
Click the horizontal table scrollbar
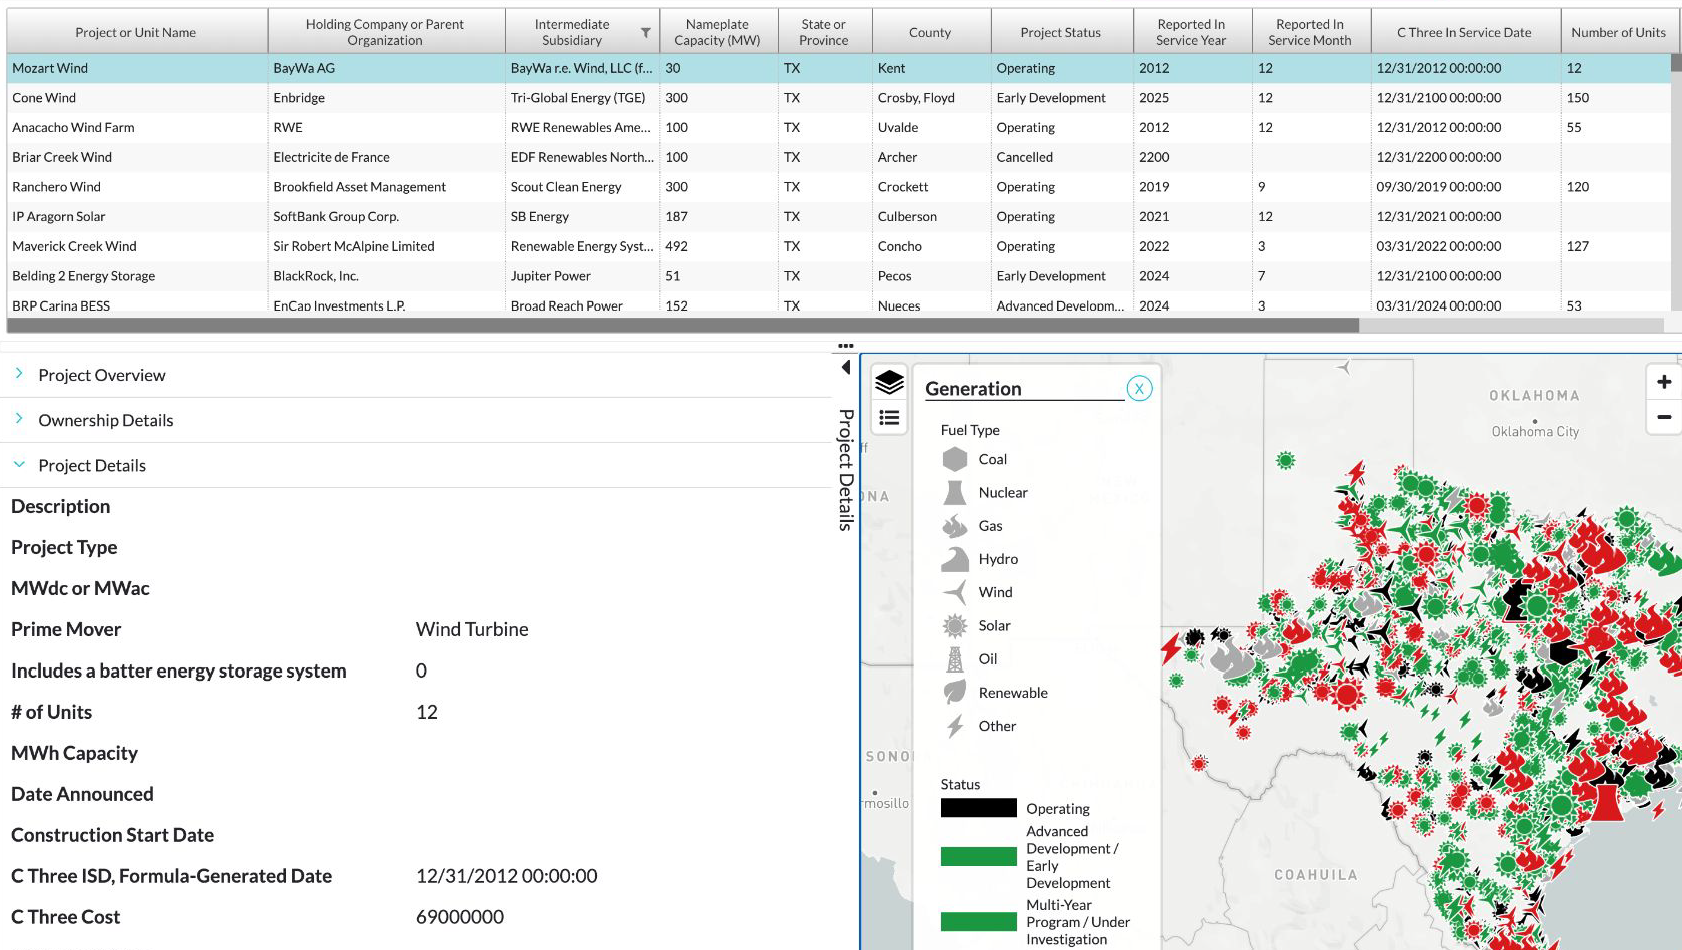pyautogui.click(x=683, y=326)
